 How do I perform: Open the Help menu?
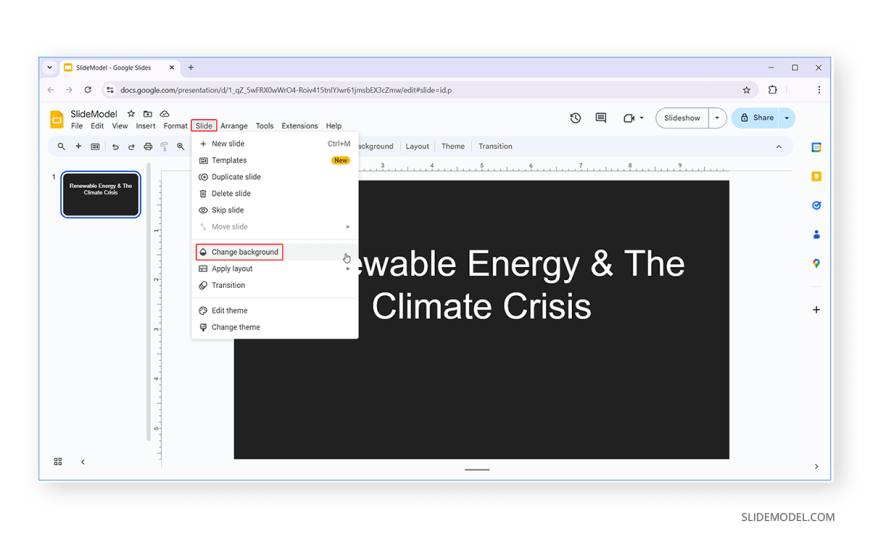333,126
